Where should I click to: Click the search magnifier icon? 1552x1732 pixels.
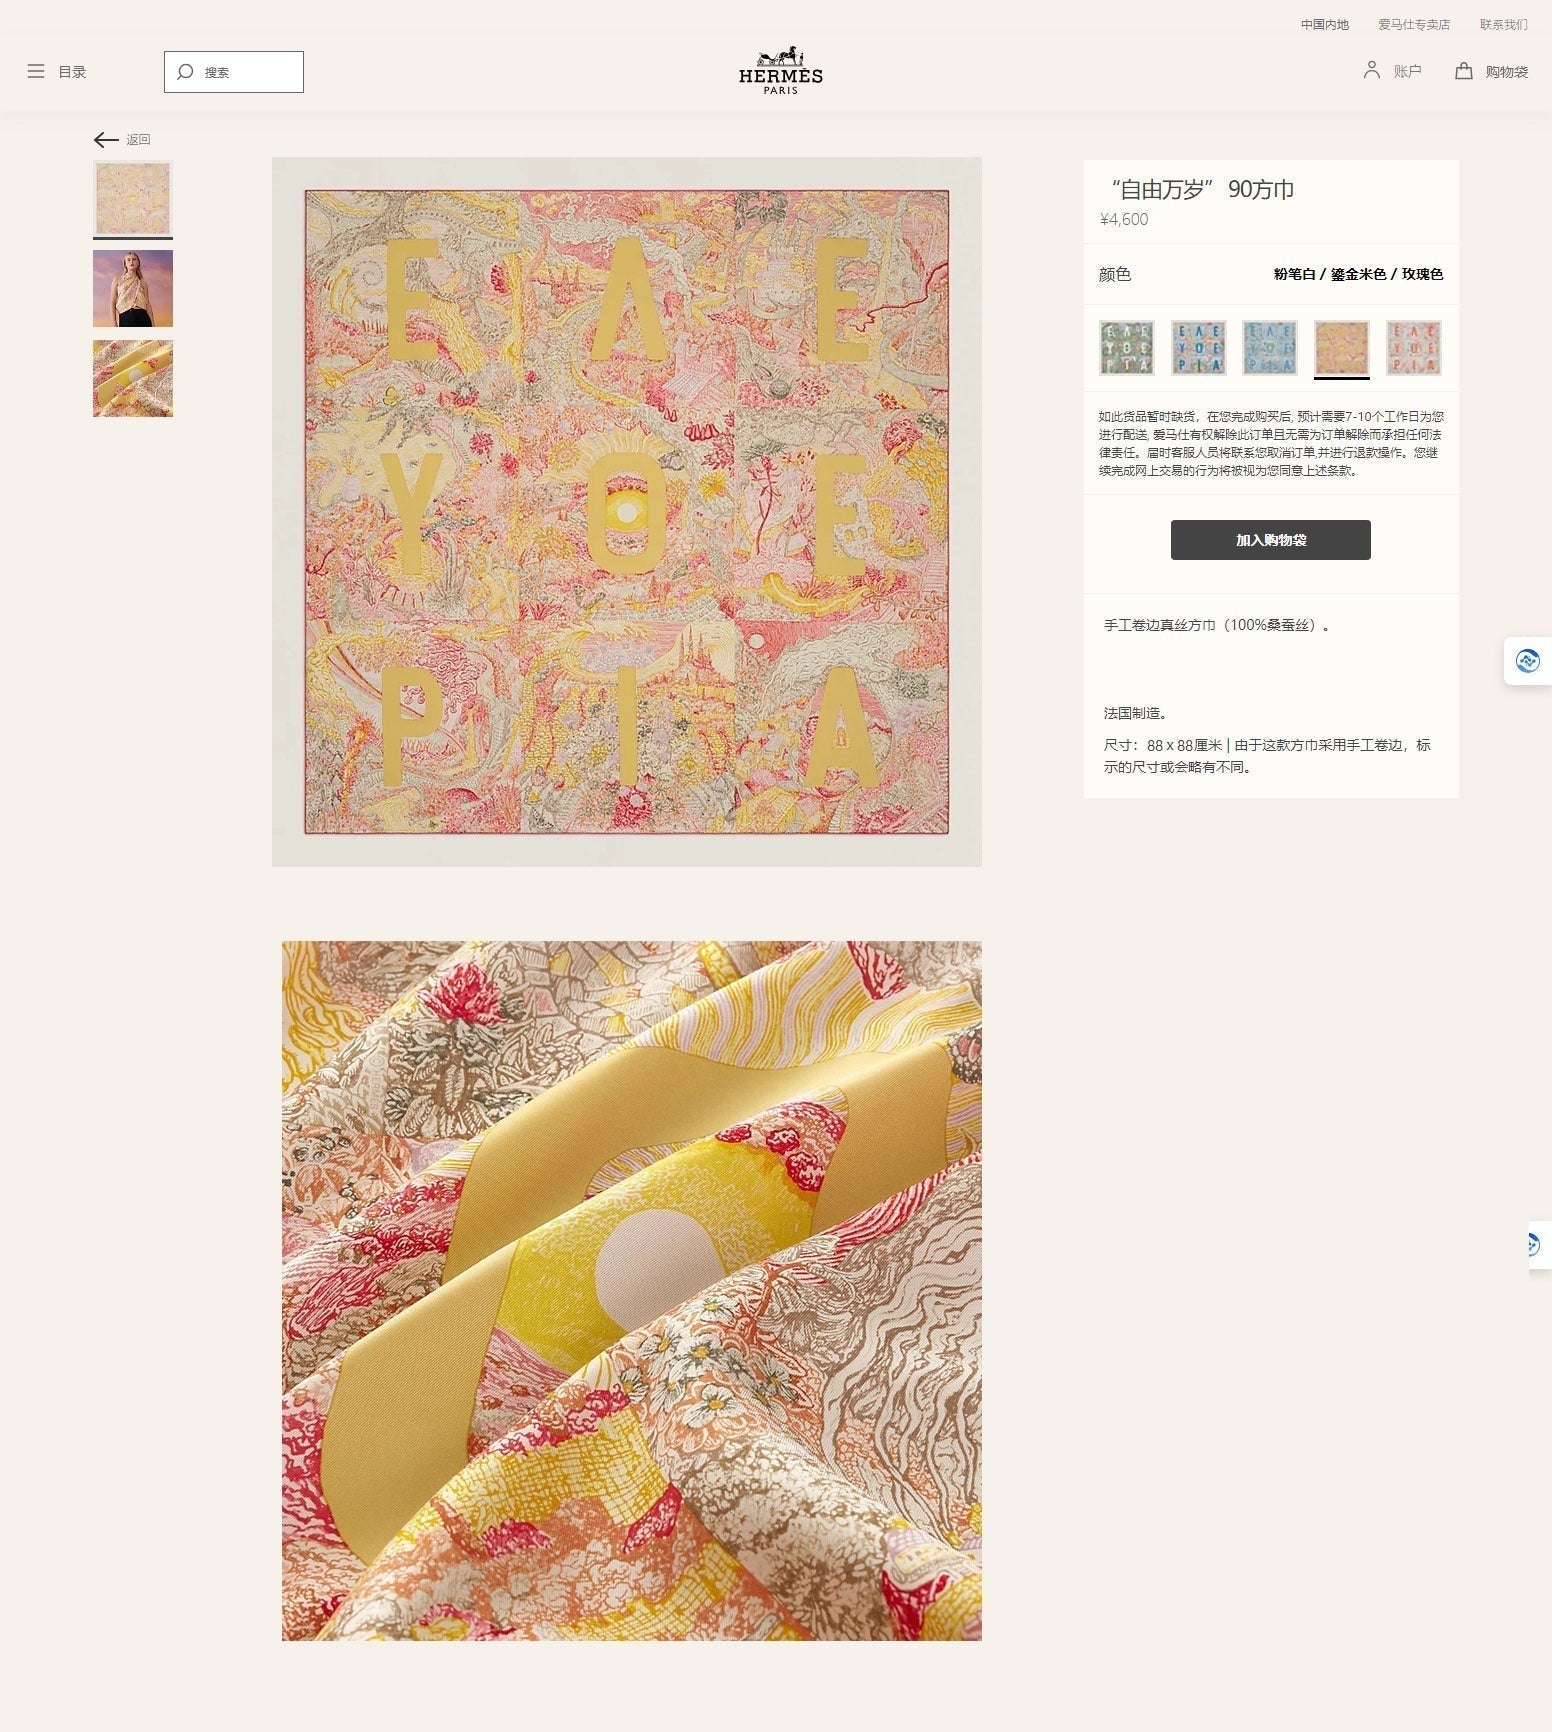point(185,72)
